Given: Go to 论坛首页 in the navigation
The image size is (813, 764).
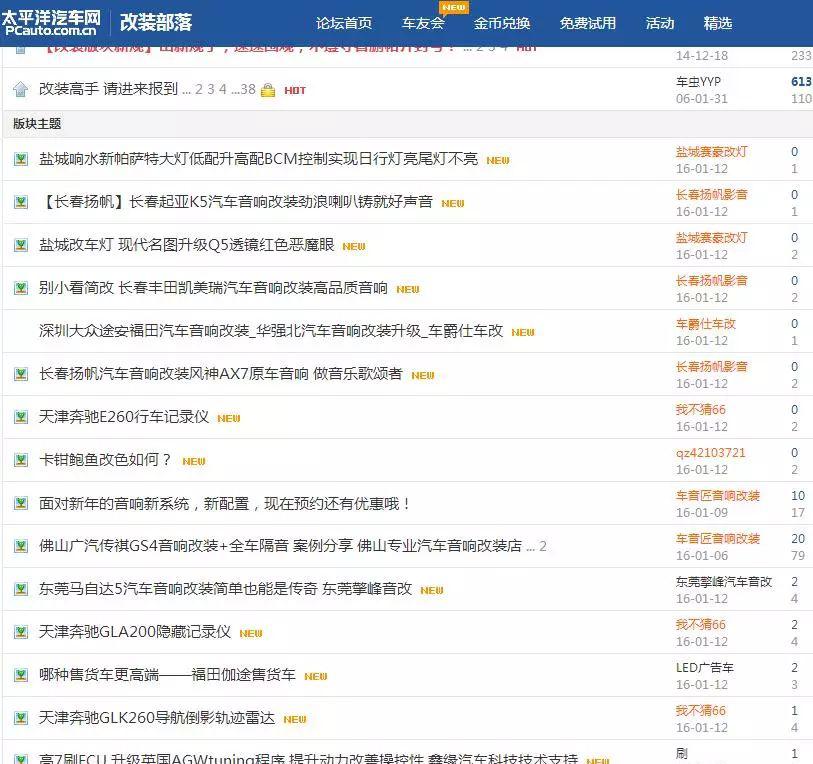Looking at the screenshot, I should tap(344, 23).
